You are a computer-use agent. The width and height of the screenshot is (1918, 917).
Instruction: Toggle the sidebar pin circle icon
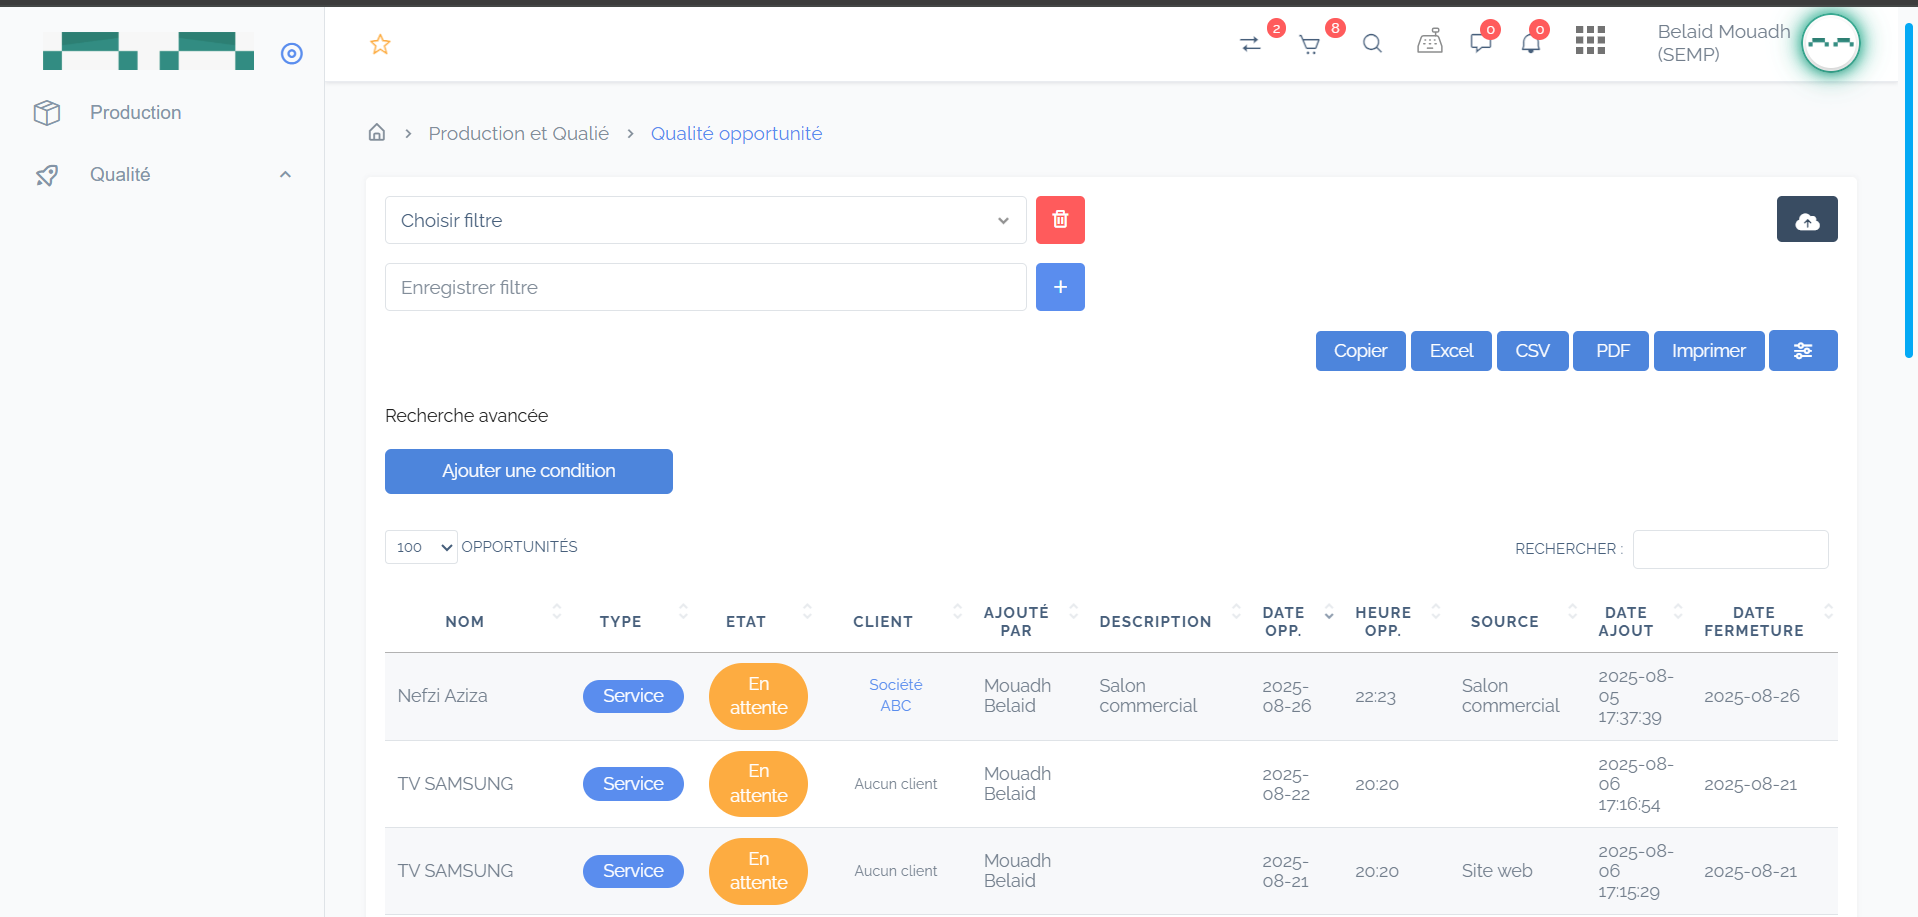[292, 53]
